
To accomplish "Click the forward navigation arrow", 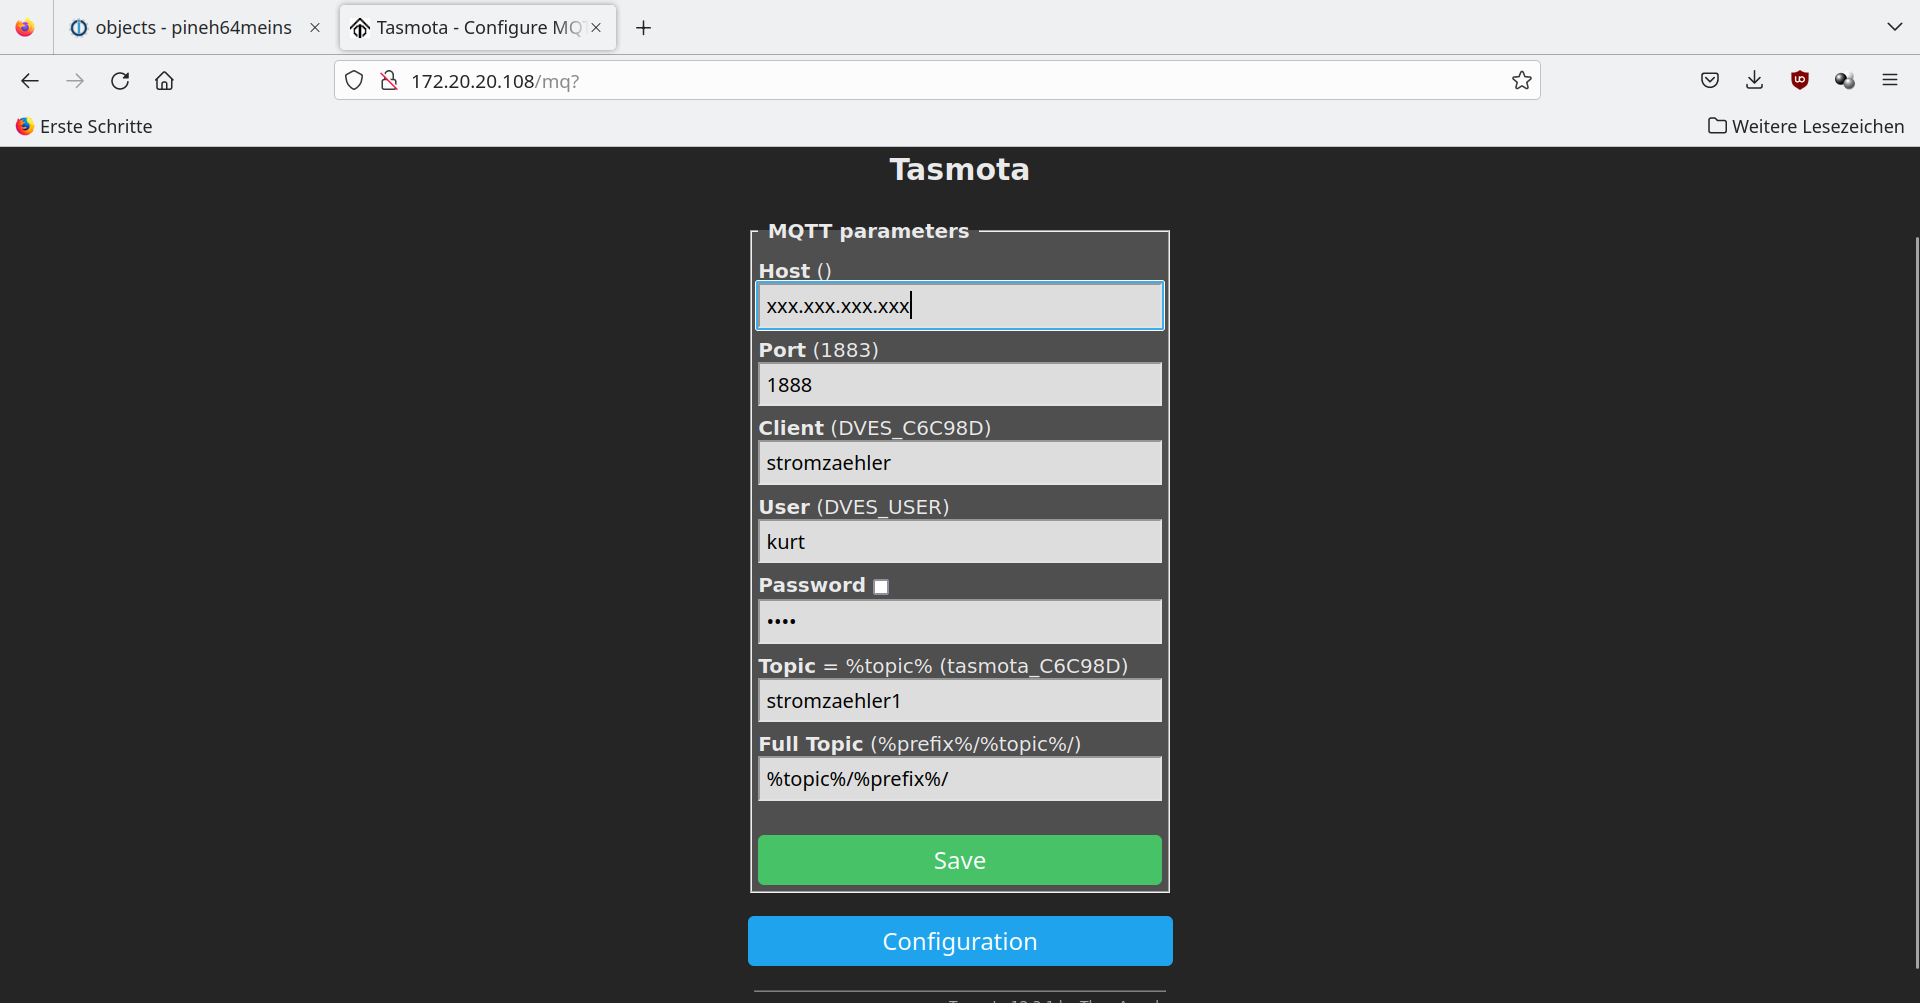I will [75, 81].
